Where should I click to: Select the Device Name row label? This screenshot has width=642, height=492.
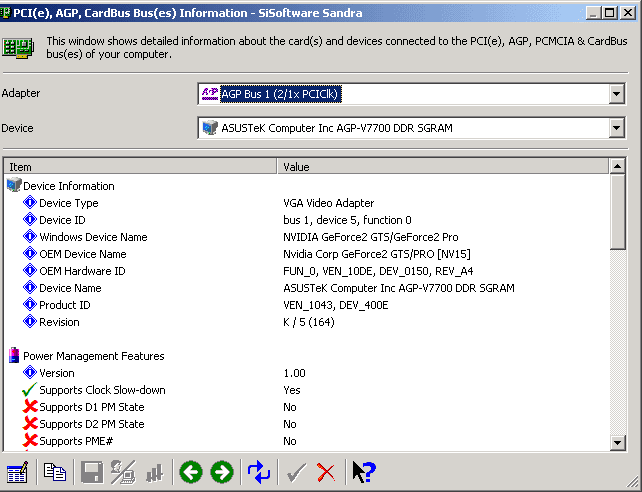click(x=70, y=288)
